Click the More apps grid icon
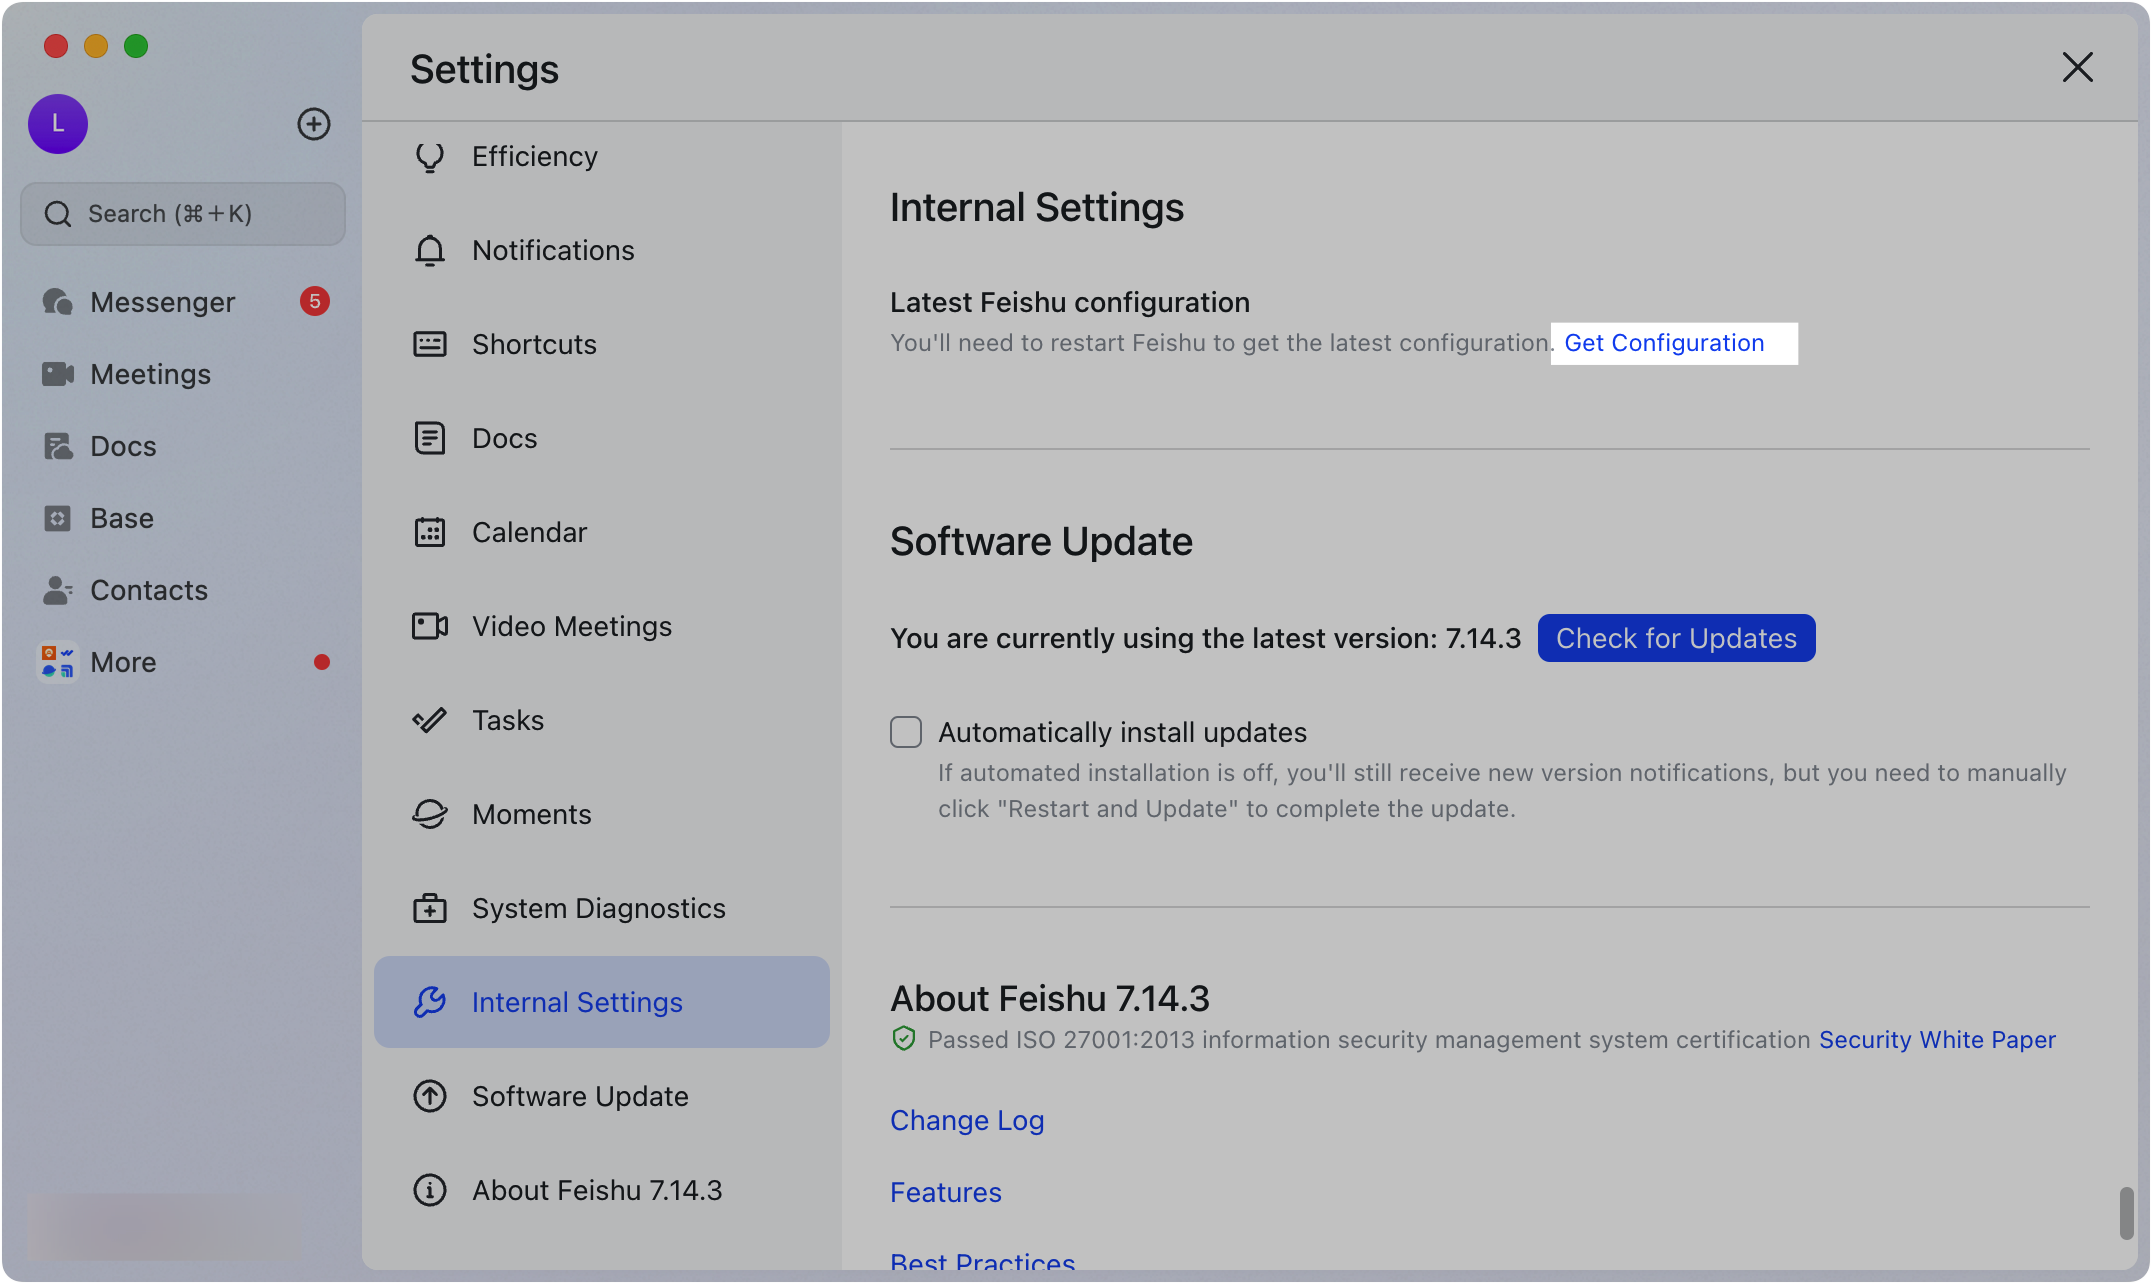The height and width of the screenshot is (1284, 2152). (x=57, y=662)
